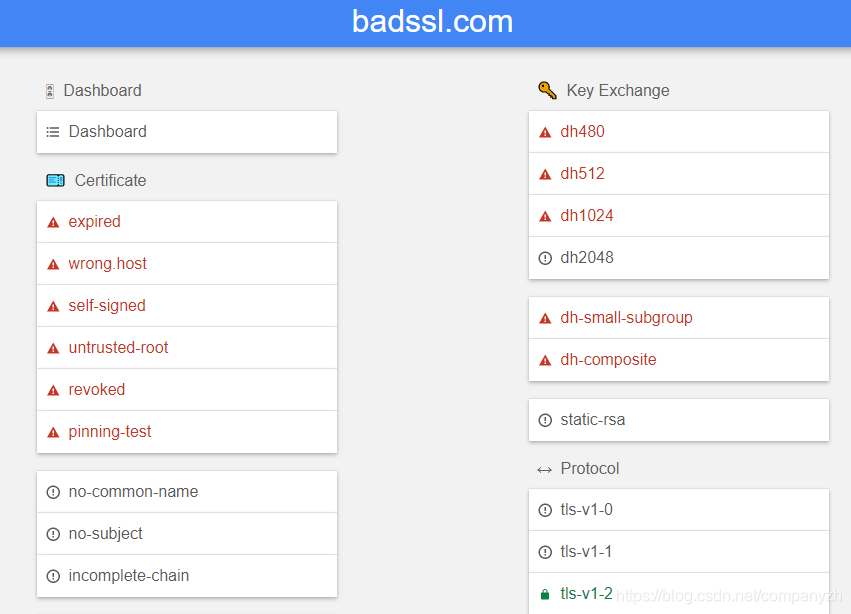
Task: Go to the dh-small-subgroup test
Action: (x=626, y=318)
